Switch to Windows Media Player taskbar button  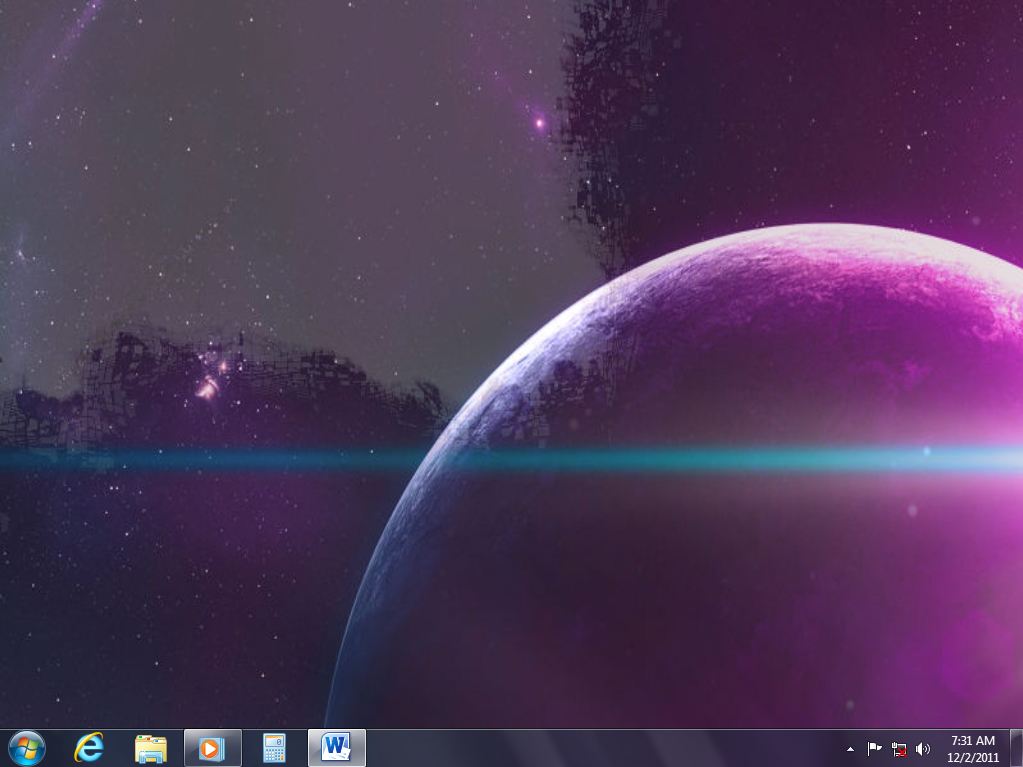(213, 748)
